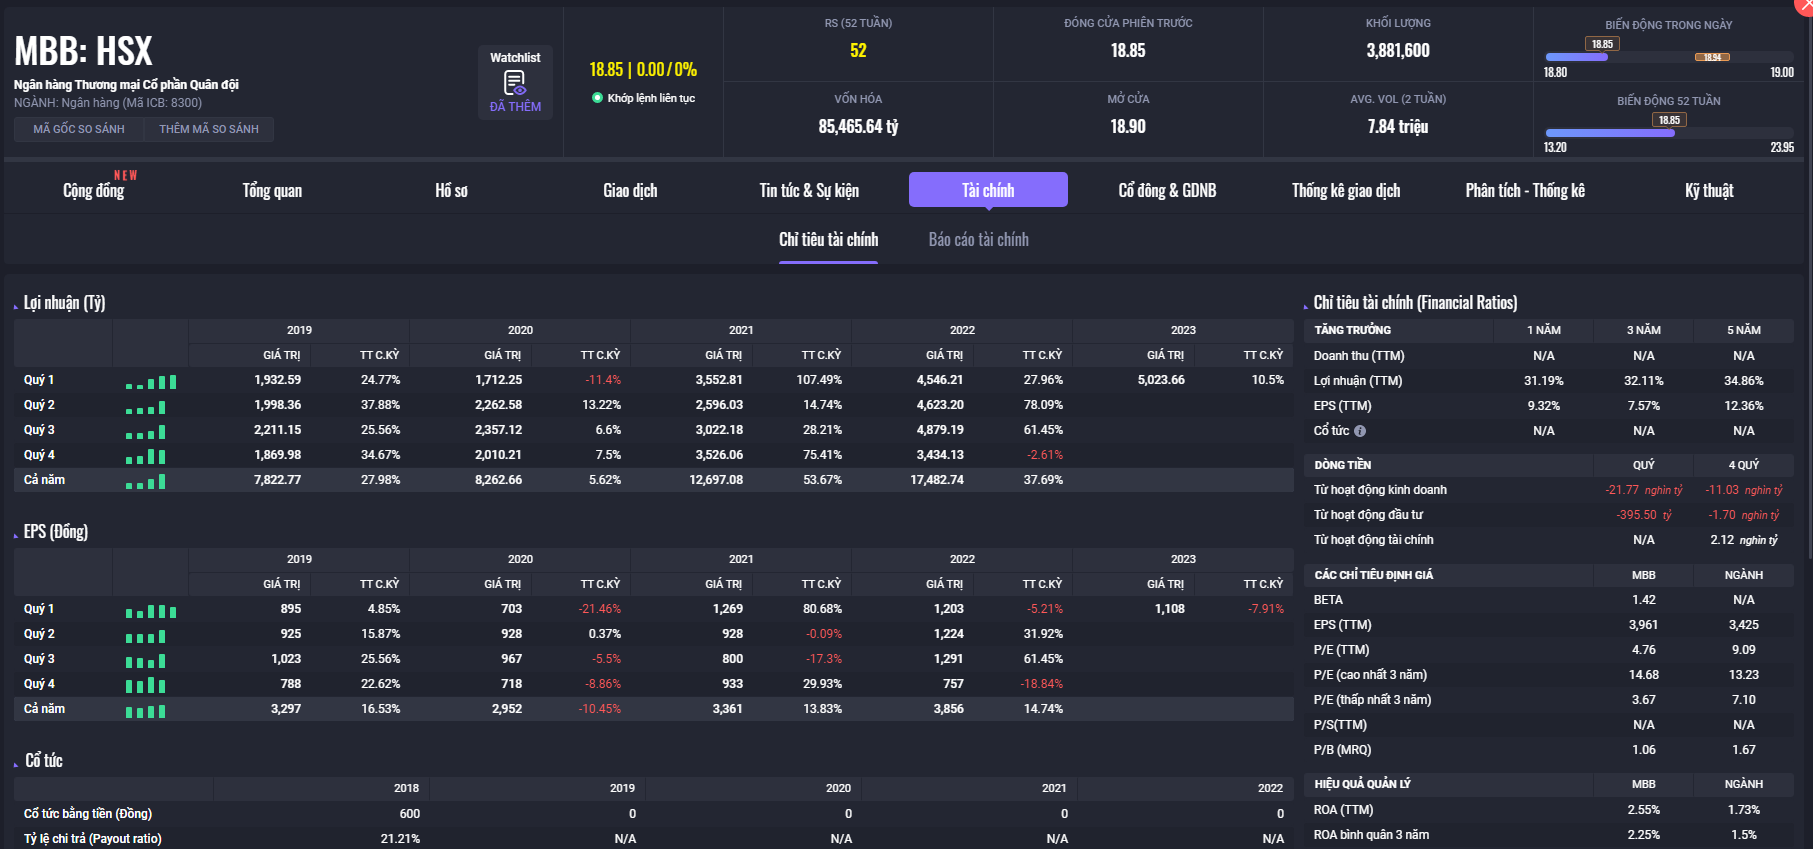Click the Watchlist document-eye icon
Image resolution: width=1813 pixels, height=849 pixels.
(x=515, y=82)
